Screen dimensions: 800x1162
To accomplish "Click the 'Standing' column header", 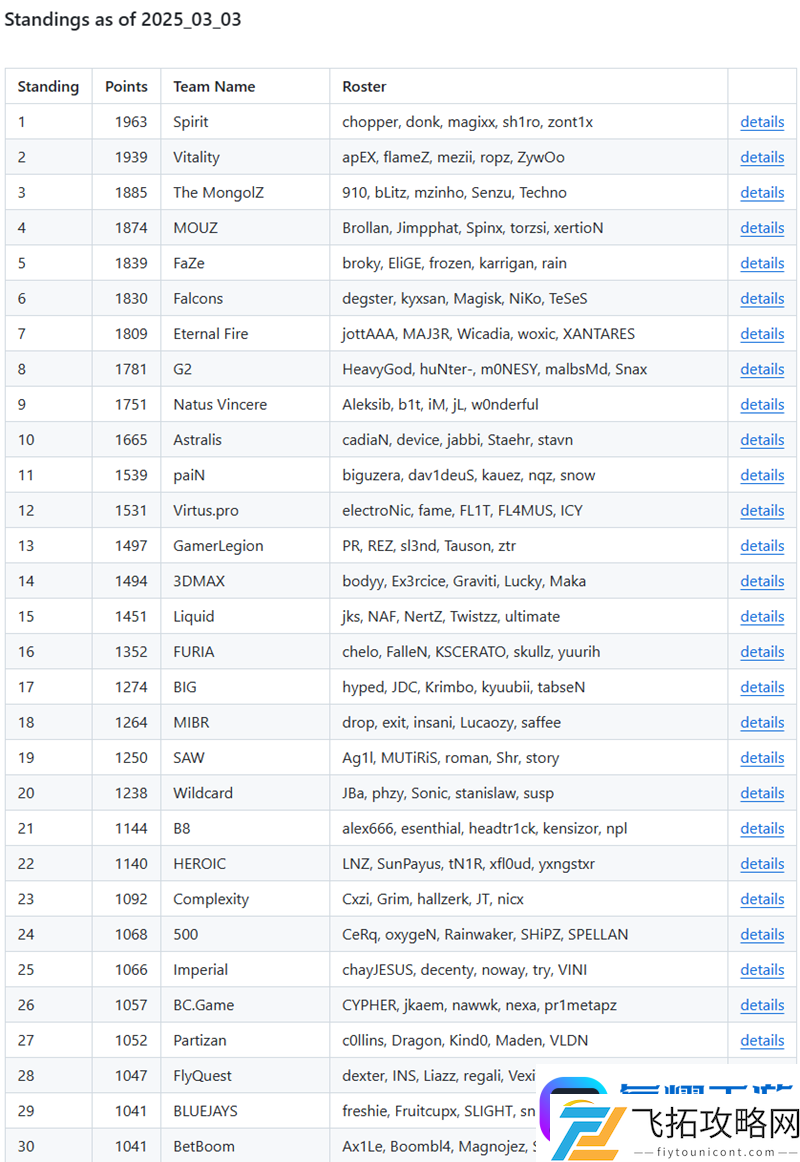I will [x=48, y=87].
